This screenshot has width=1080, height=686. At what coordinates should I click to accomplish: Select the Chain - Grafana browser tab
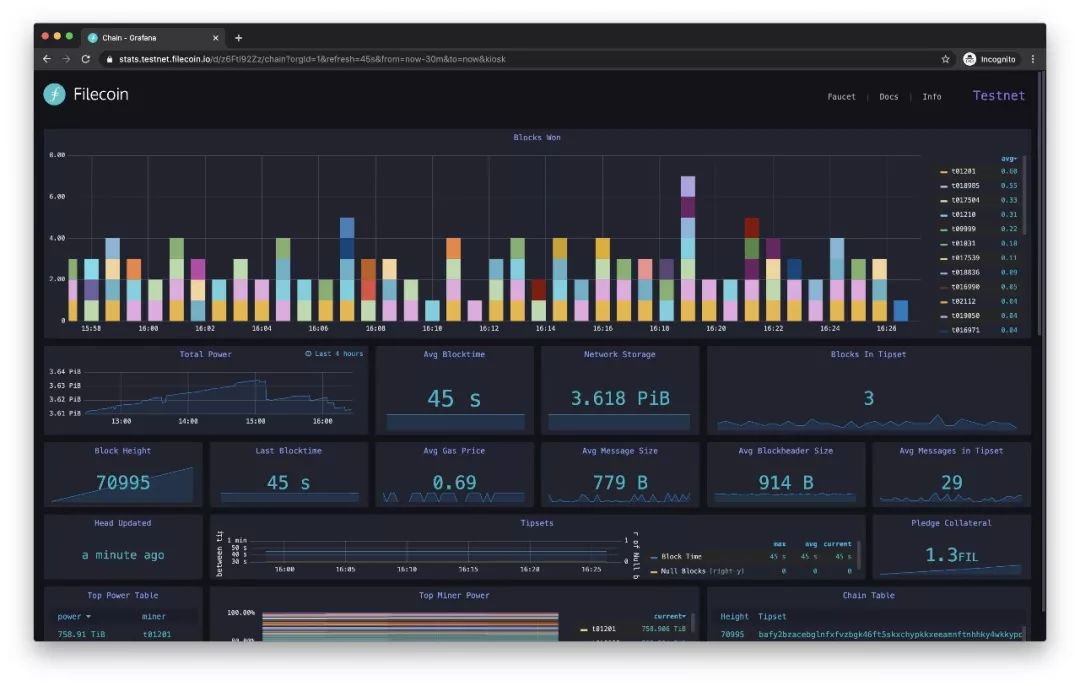[153, 38]
